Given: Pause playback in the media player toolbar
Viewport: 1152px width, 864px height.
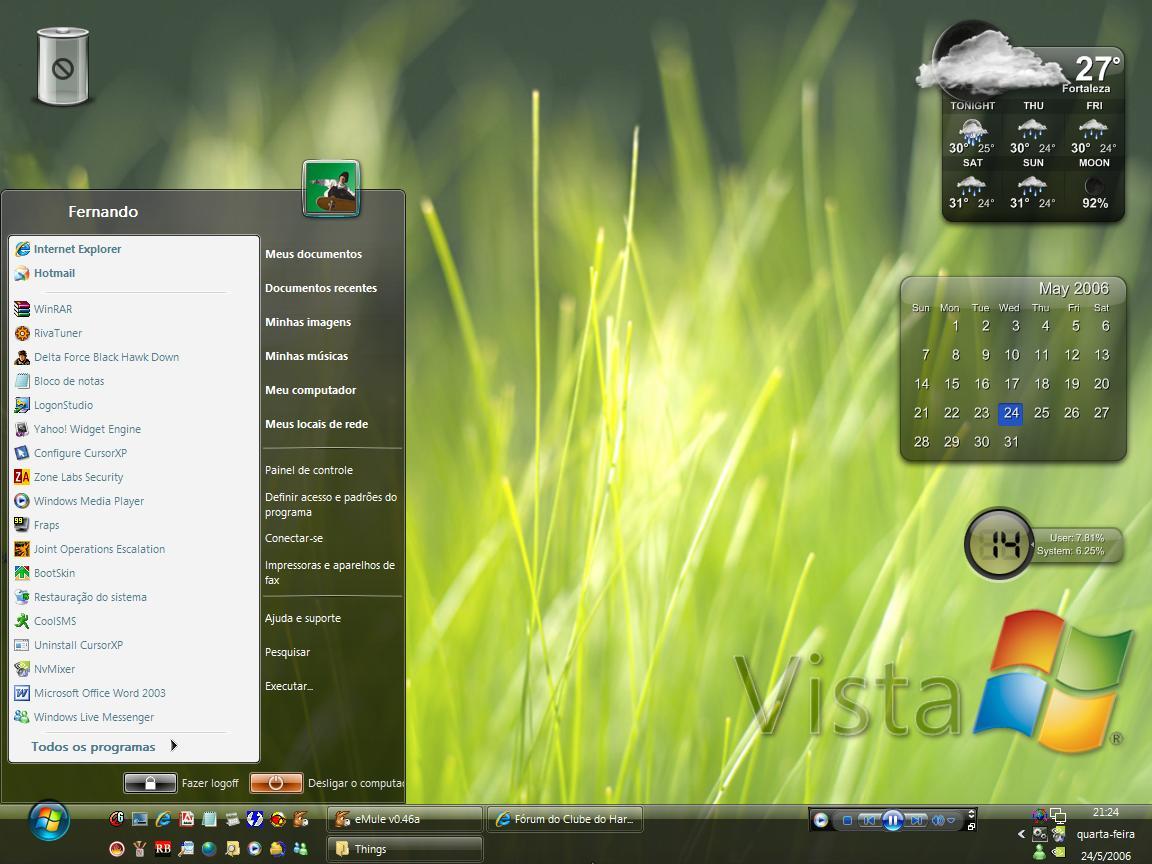Looking at the screenshot, I should (892, 820).
